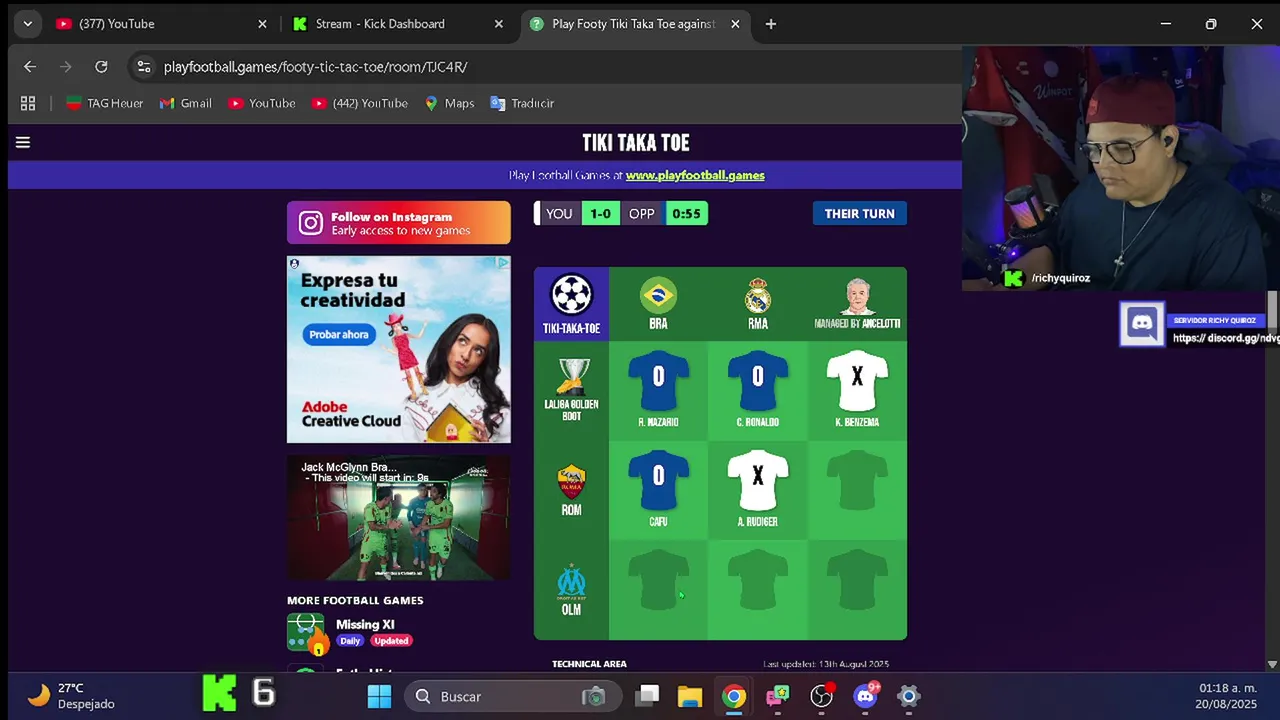
Task: Go back to the previous browser page
Action: pyautogui.click(x=30, y=67)
